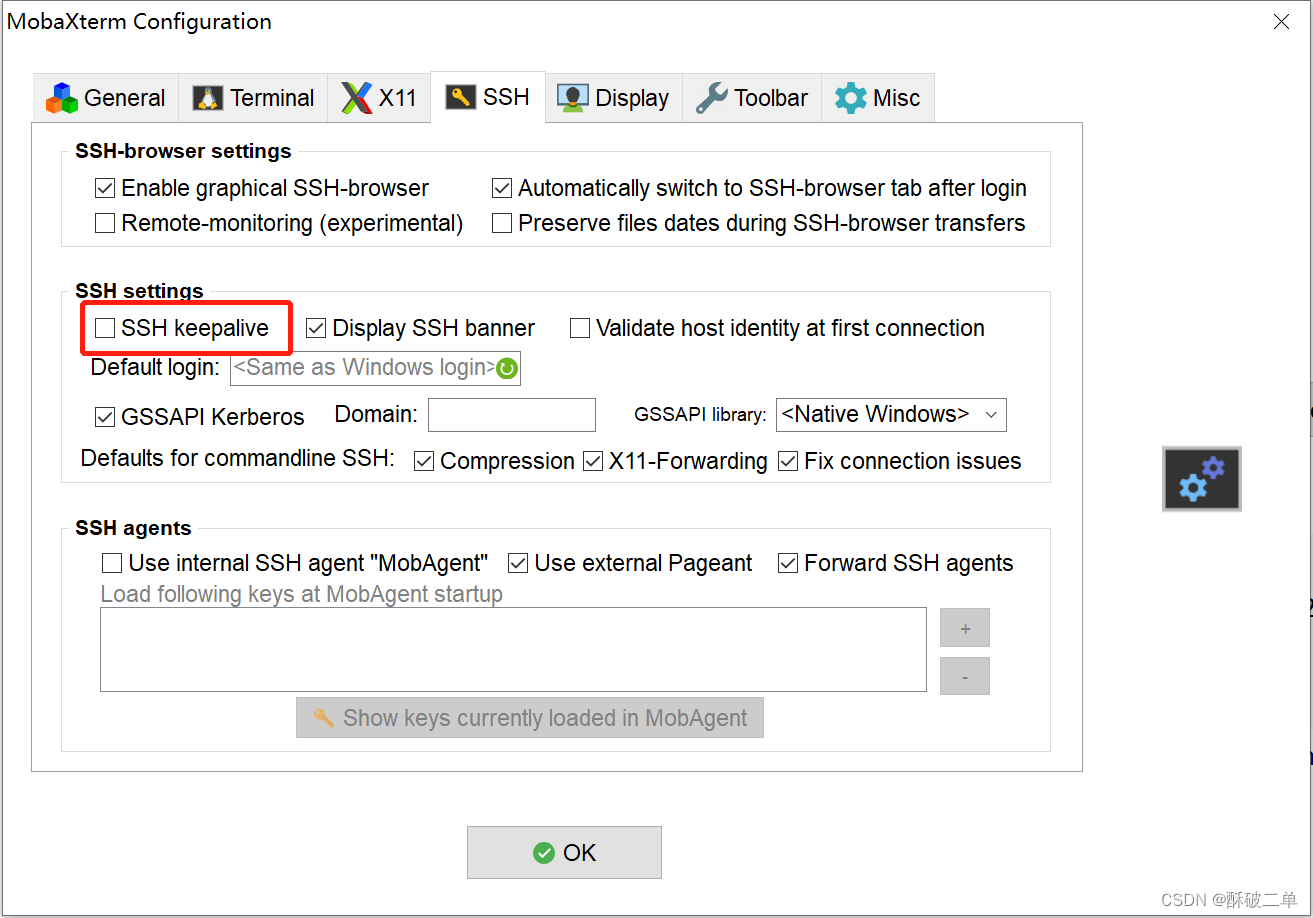Open the Toolbar tab
Image resolution: width=1313 pixels, height=918 pixels.
pyautogui.click(x=752, y=98)
